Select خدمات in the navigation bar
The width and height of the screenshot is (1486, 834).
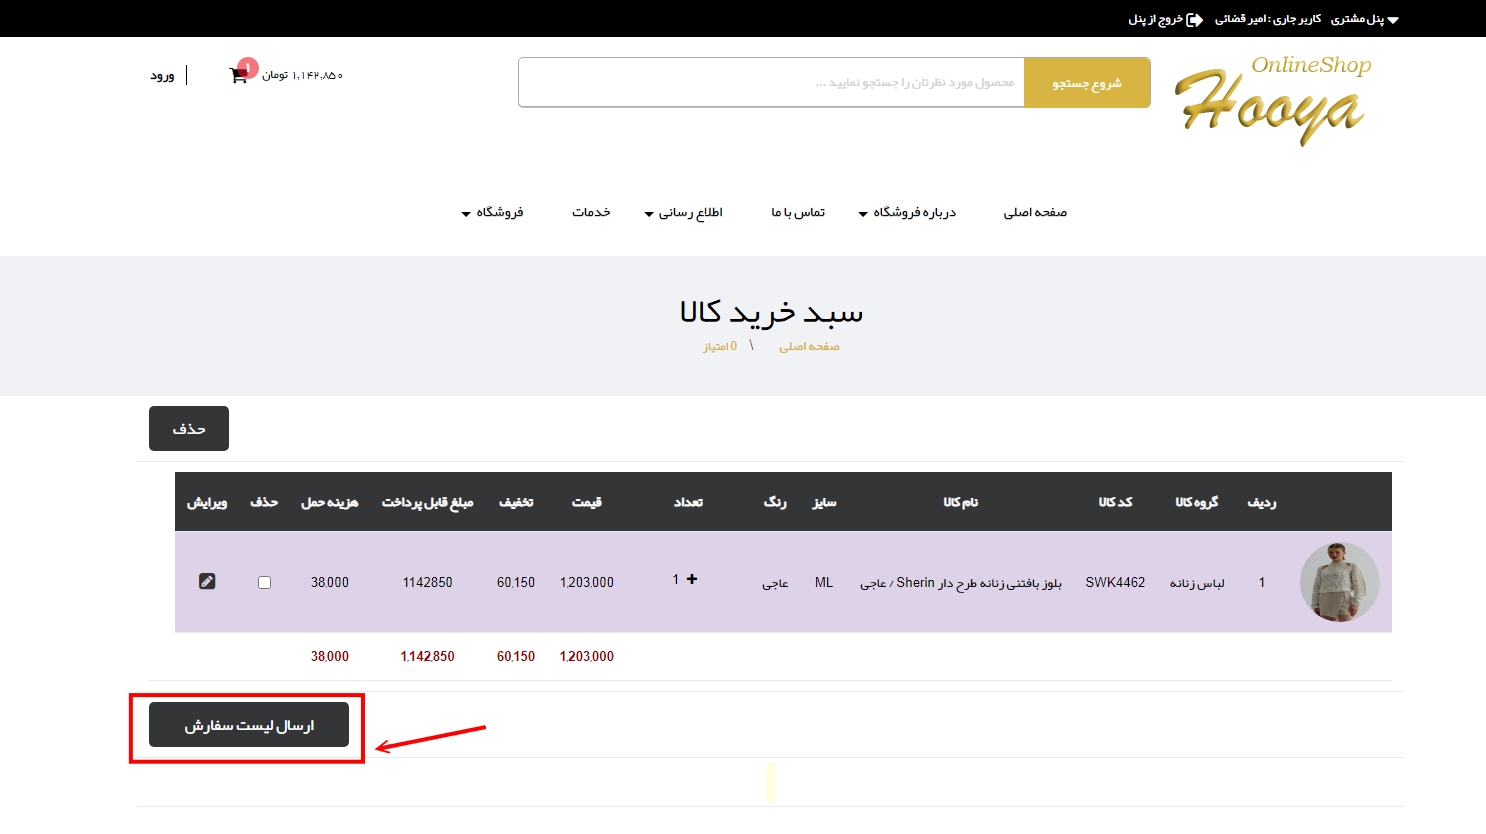[x=591, y=213]
